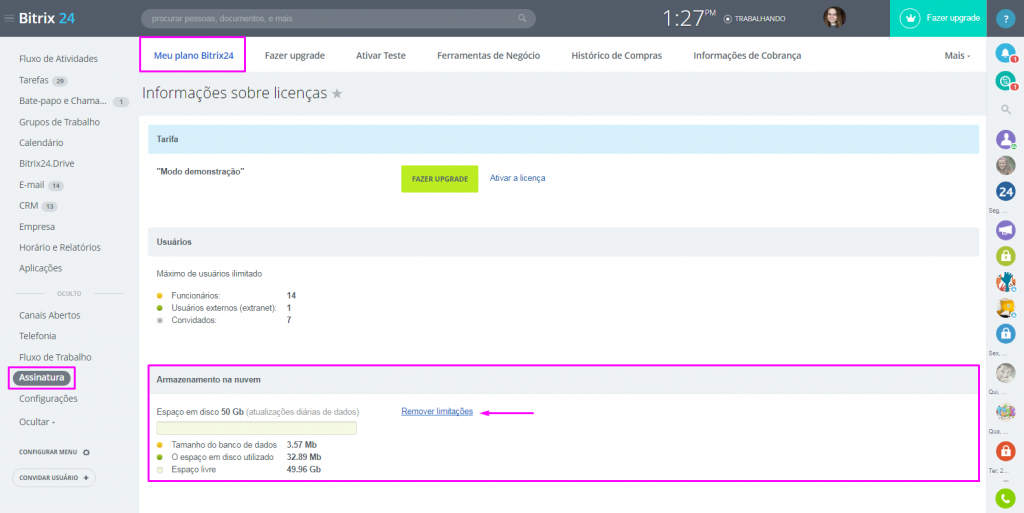This screenshot has height=513, width=1024.
Task: Open the help question mark icon
Action: point(1006,18)
